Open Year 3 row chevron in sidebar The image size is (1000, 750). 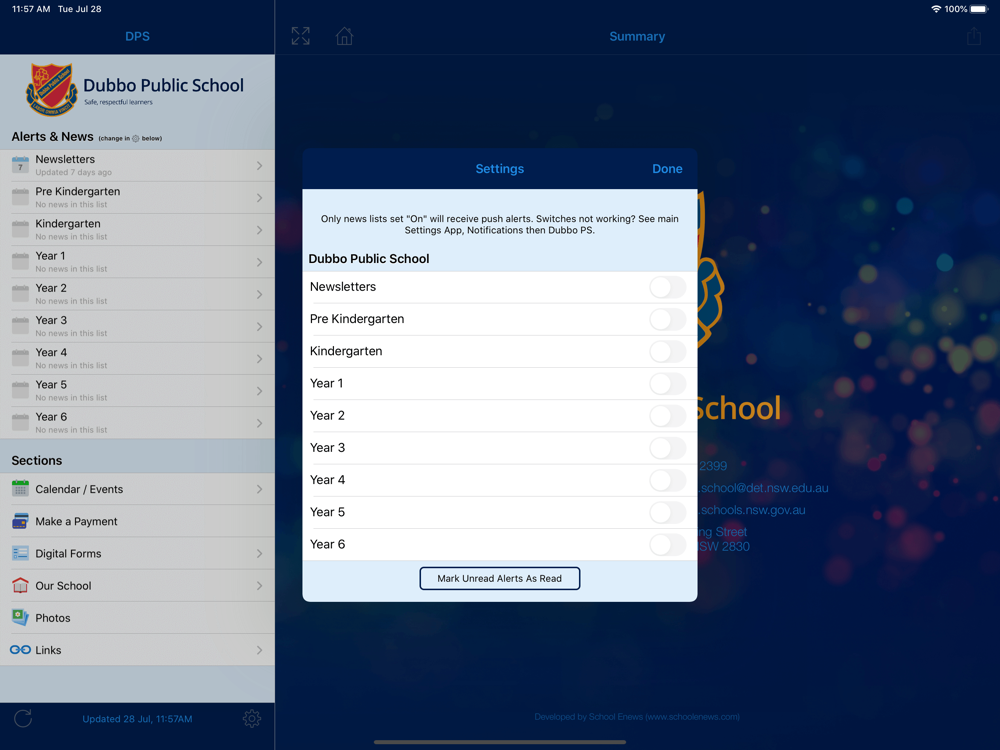(x=260, y=327)
